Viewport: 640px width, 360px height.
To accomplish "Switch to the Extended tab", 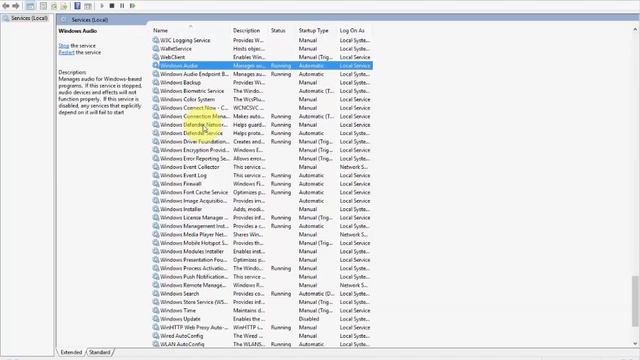I will click(71, 352).
